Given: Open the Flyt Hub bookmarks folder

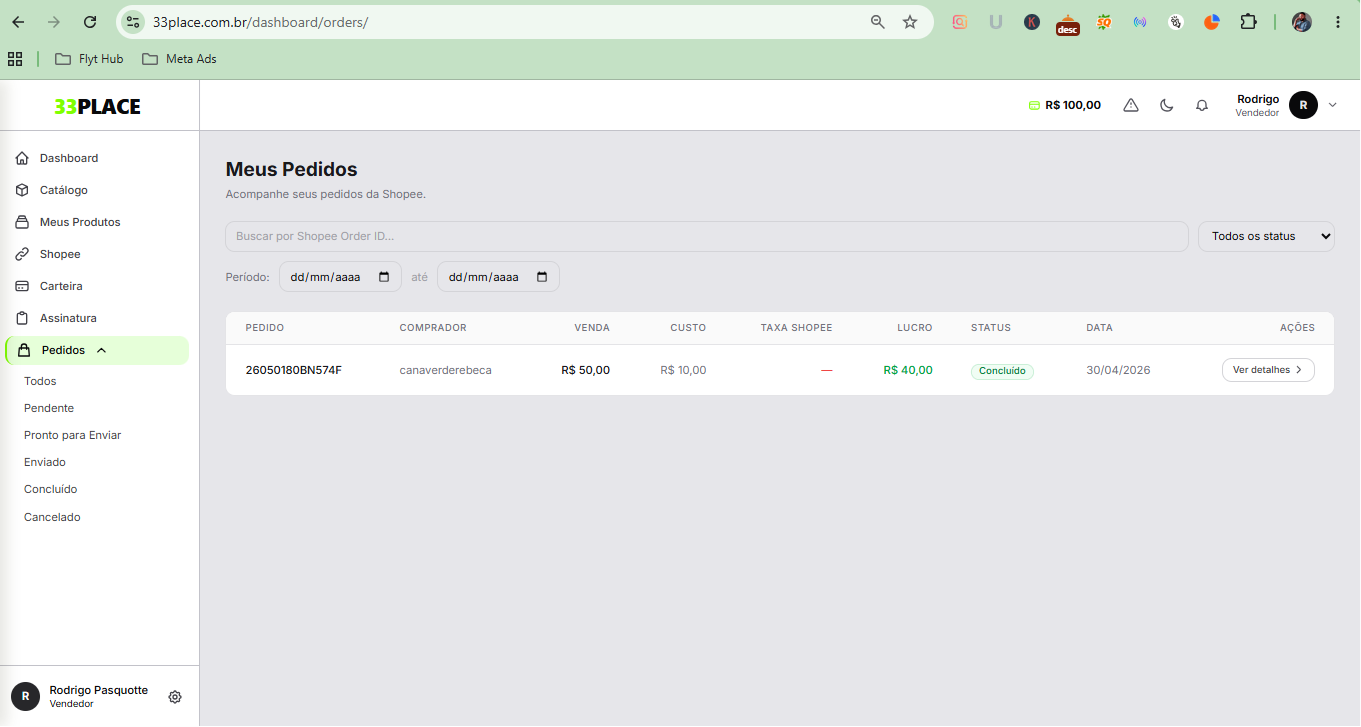Looking at the screenshot, I should (x=90, y=59).
